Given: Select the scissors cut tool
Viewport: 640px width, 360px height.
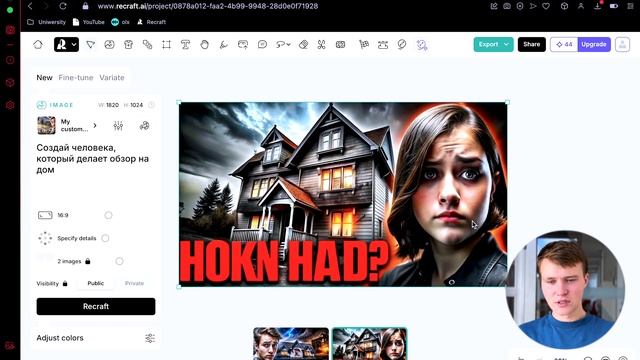Looking at the screenshot, I should pyautogui.click(x=322, y=44).
